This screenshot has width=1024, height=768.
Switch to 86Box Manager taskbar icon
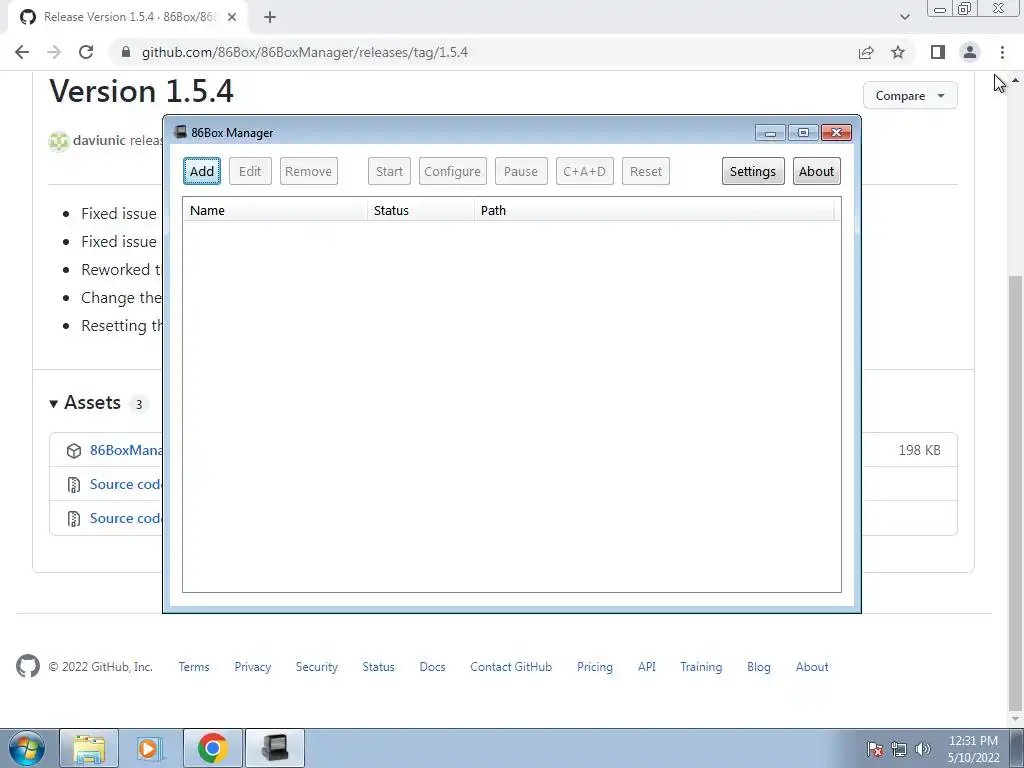coord(274,748)
